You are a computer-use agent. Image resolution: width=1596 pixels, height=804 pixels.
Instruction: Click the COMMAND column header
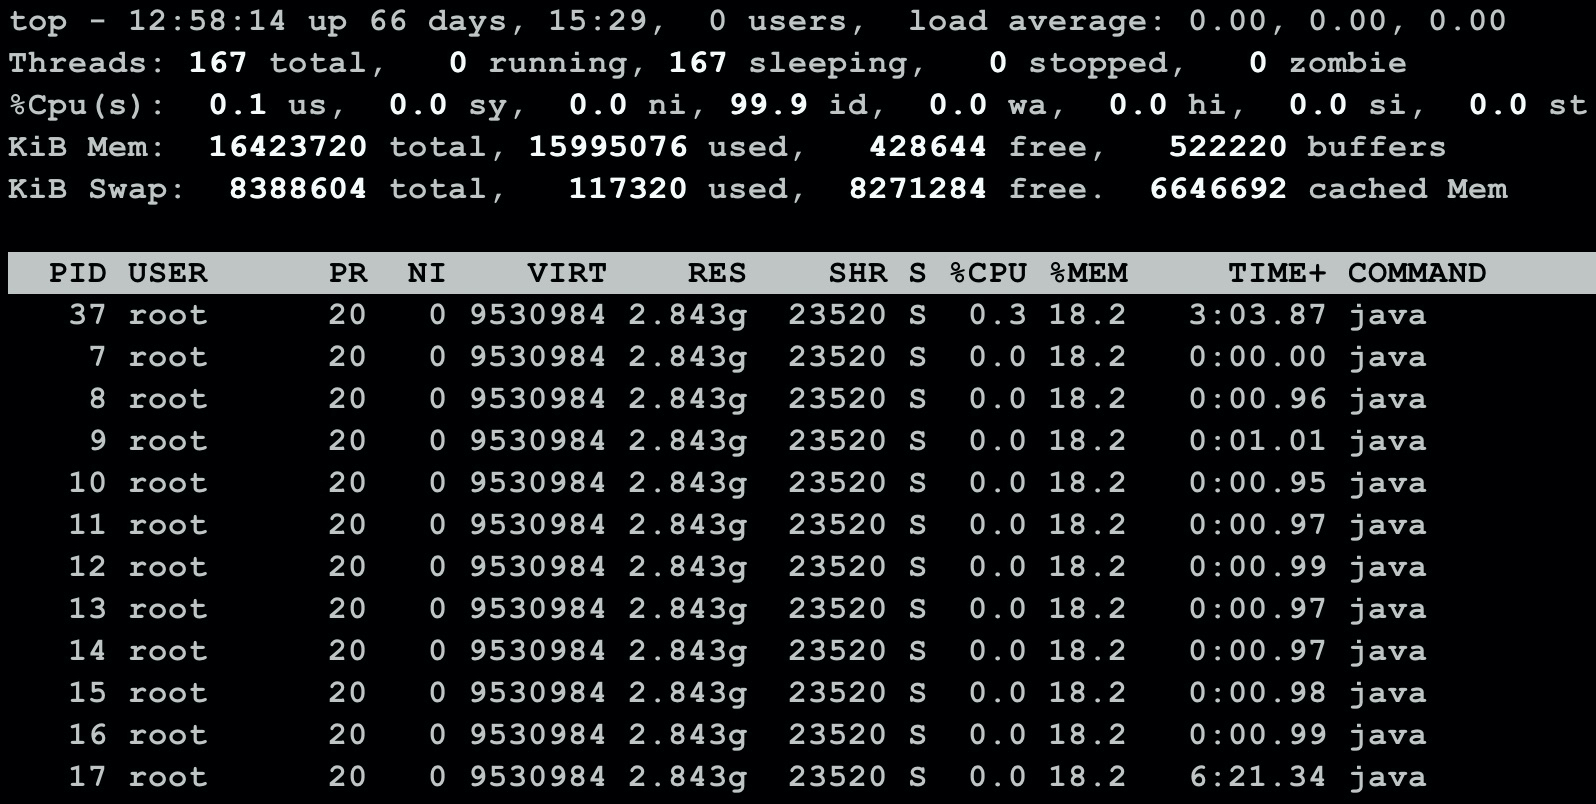point(1417,273)
